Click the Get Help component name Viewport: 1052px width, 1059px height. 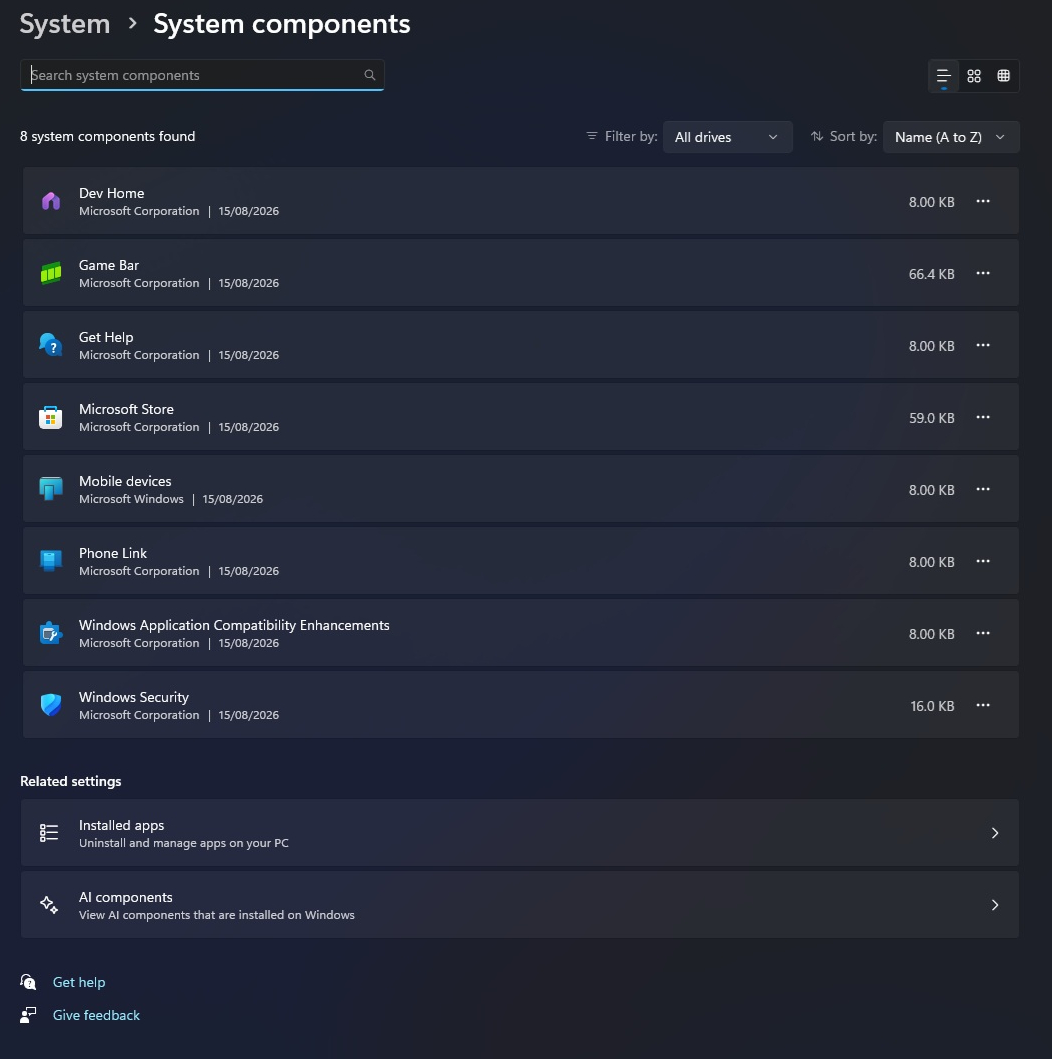click(106, 337)
